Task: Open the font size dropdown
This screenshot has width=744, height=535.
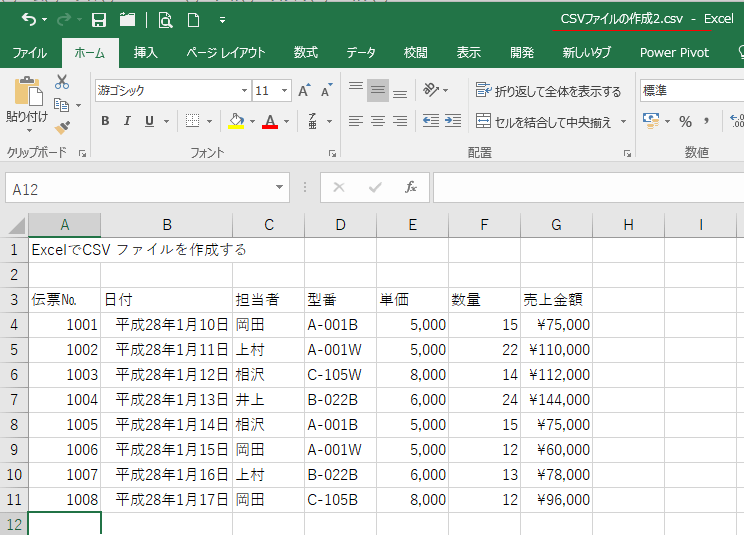Action: (284, 91)
